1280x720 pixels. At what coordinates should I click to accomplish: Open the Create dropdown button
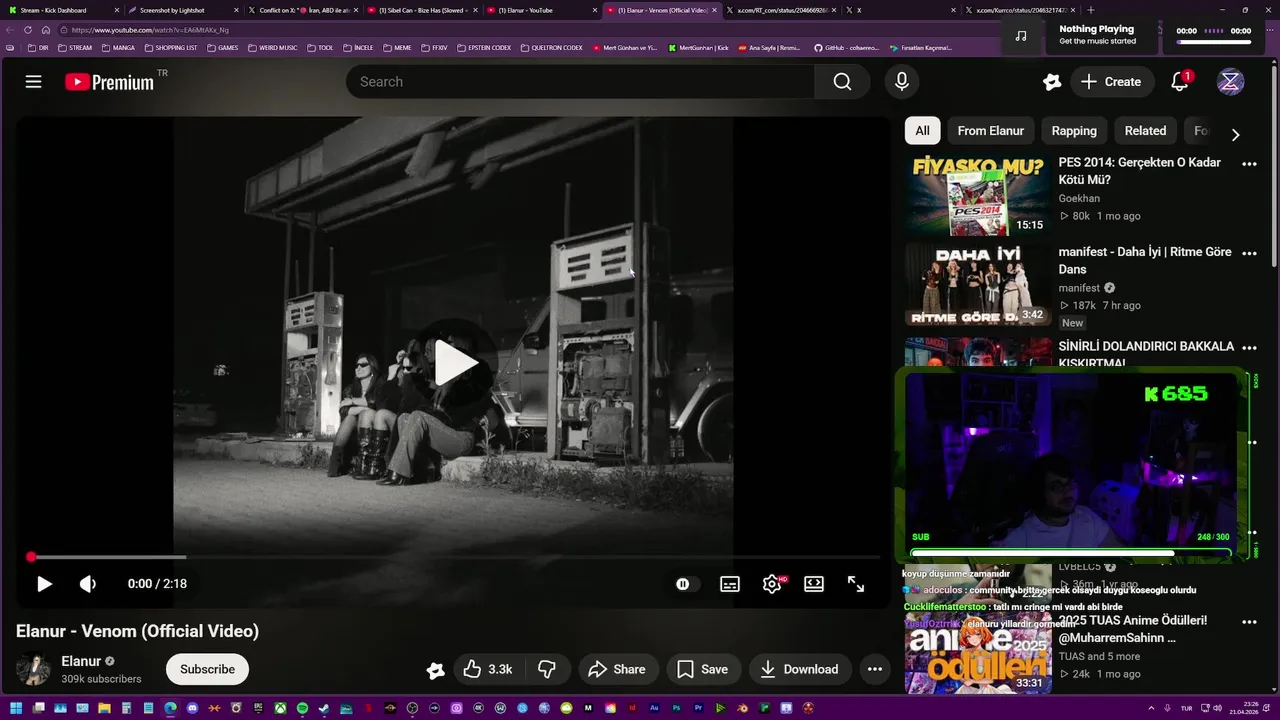tap(1112, 82)
